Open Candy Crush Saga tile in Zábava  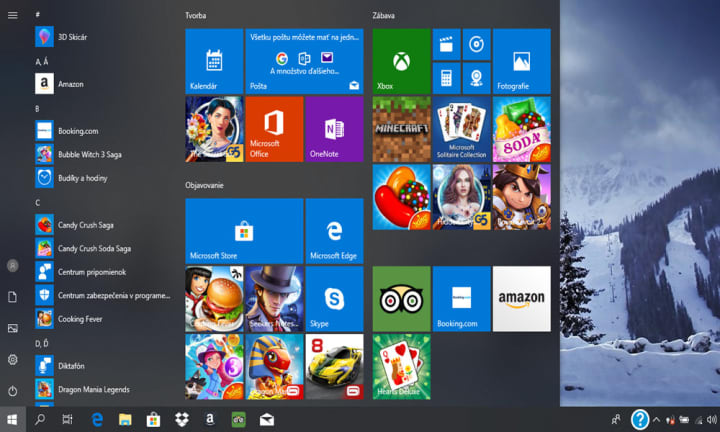(x=401, y=197)
